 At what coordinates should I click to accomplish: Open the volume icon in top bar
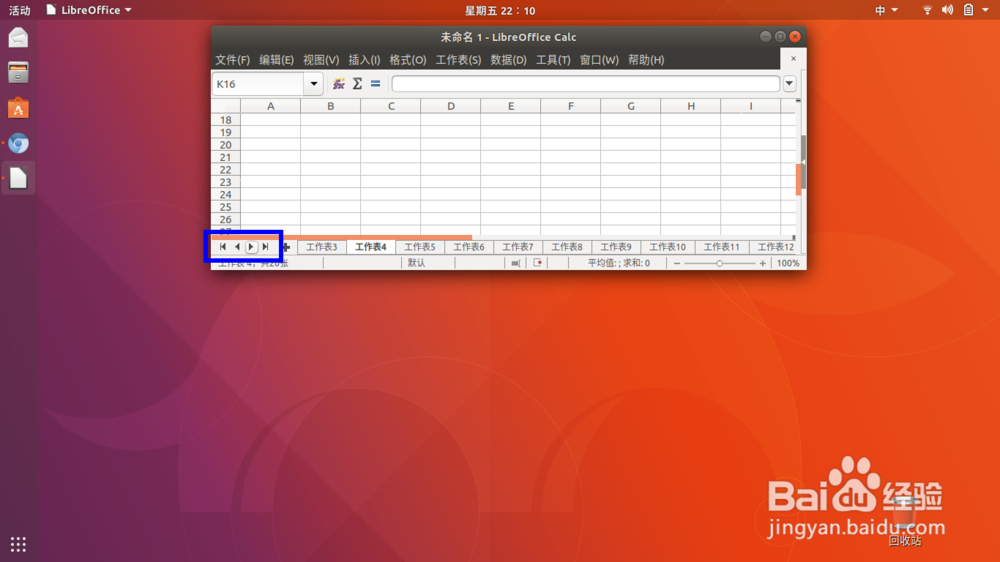pyautogui.click(x=948, y=10)
